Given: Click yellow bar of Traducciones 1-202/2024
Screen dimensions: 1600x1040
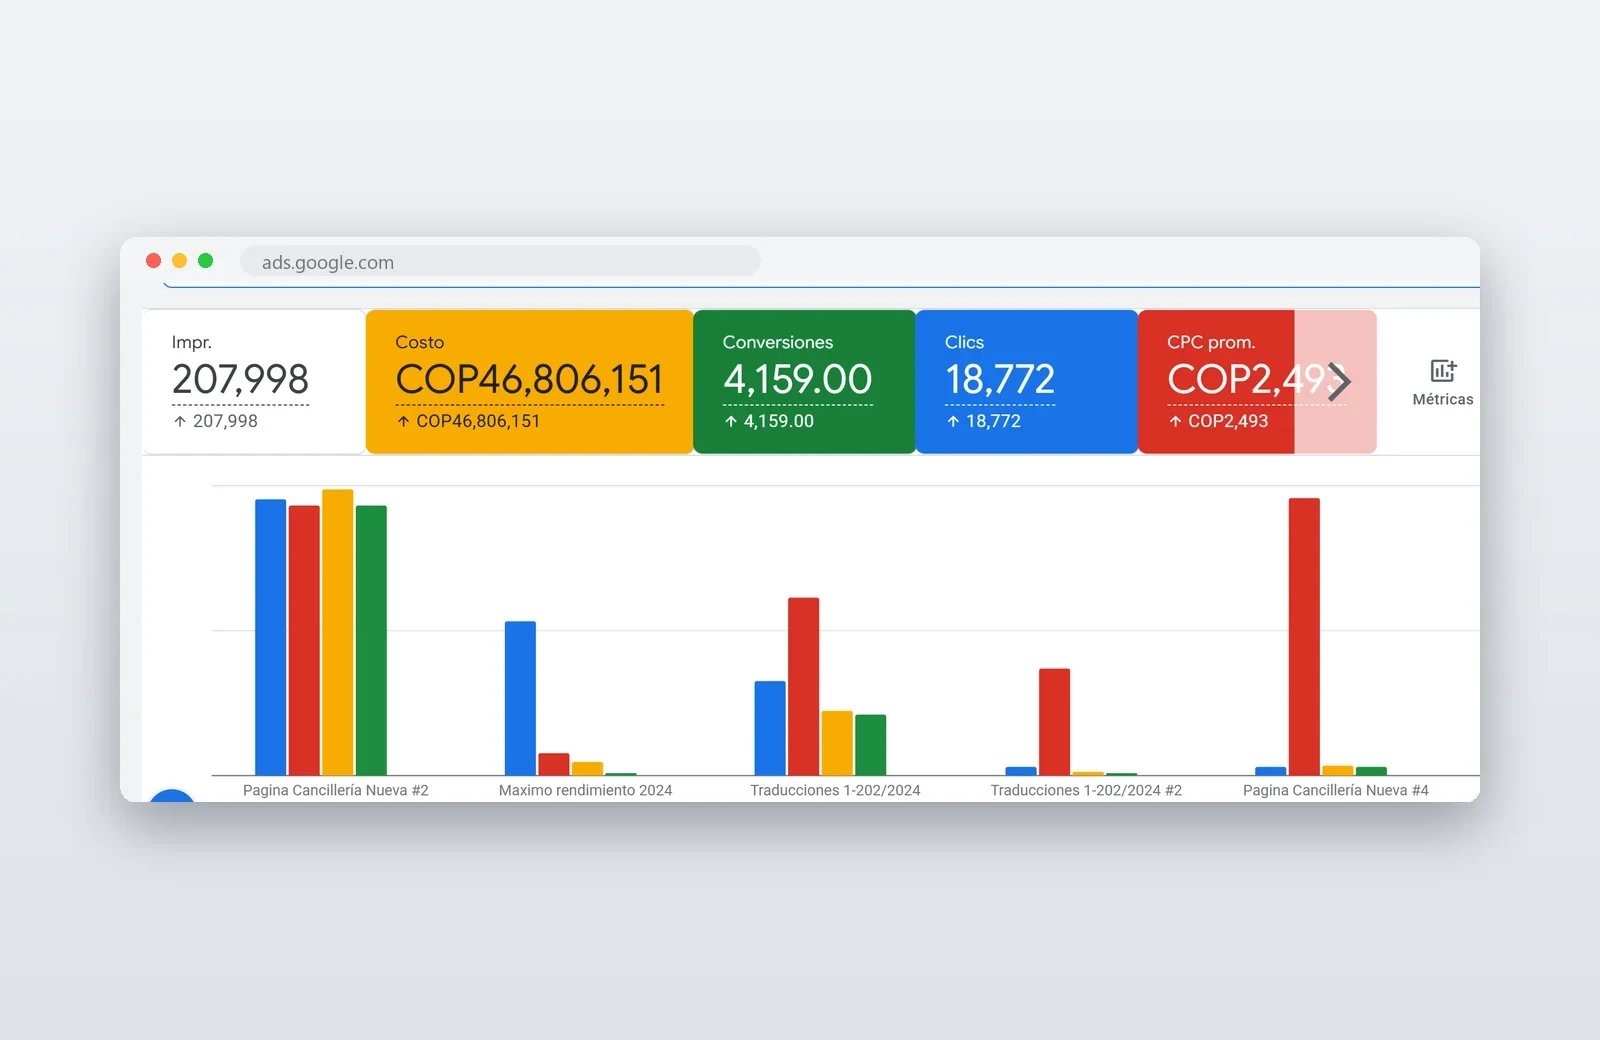Looking at the screenshot, I should coord(837,743).
